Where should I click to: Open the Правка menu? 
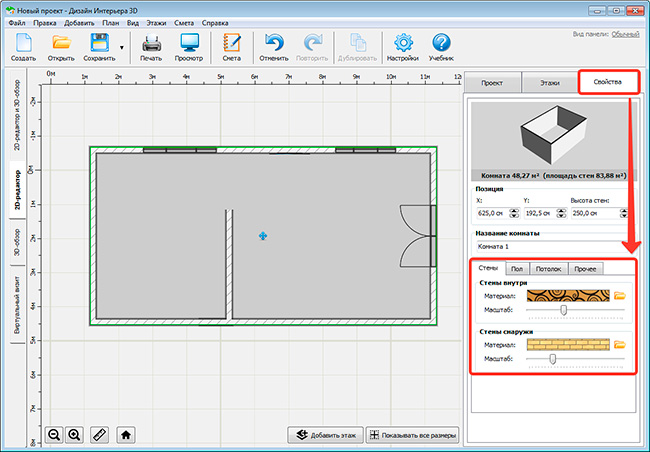[45, 23]
